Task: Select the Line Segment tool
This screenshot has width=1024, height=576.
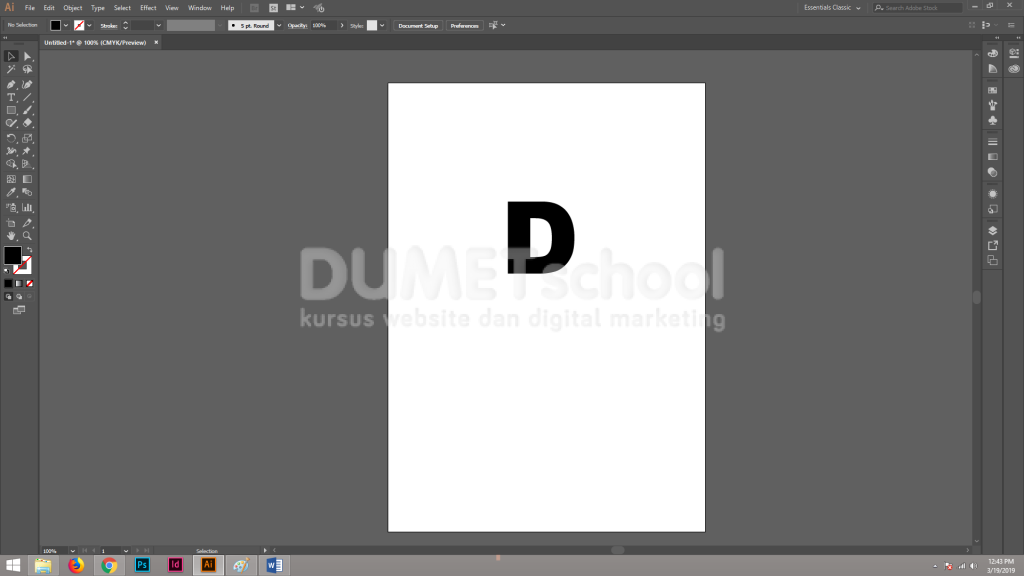Action: [27, 97]
